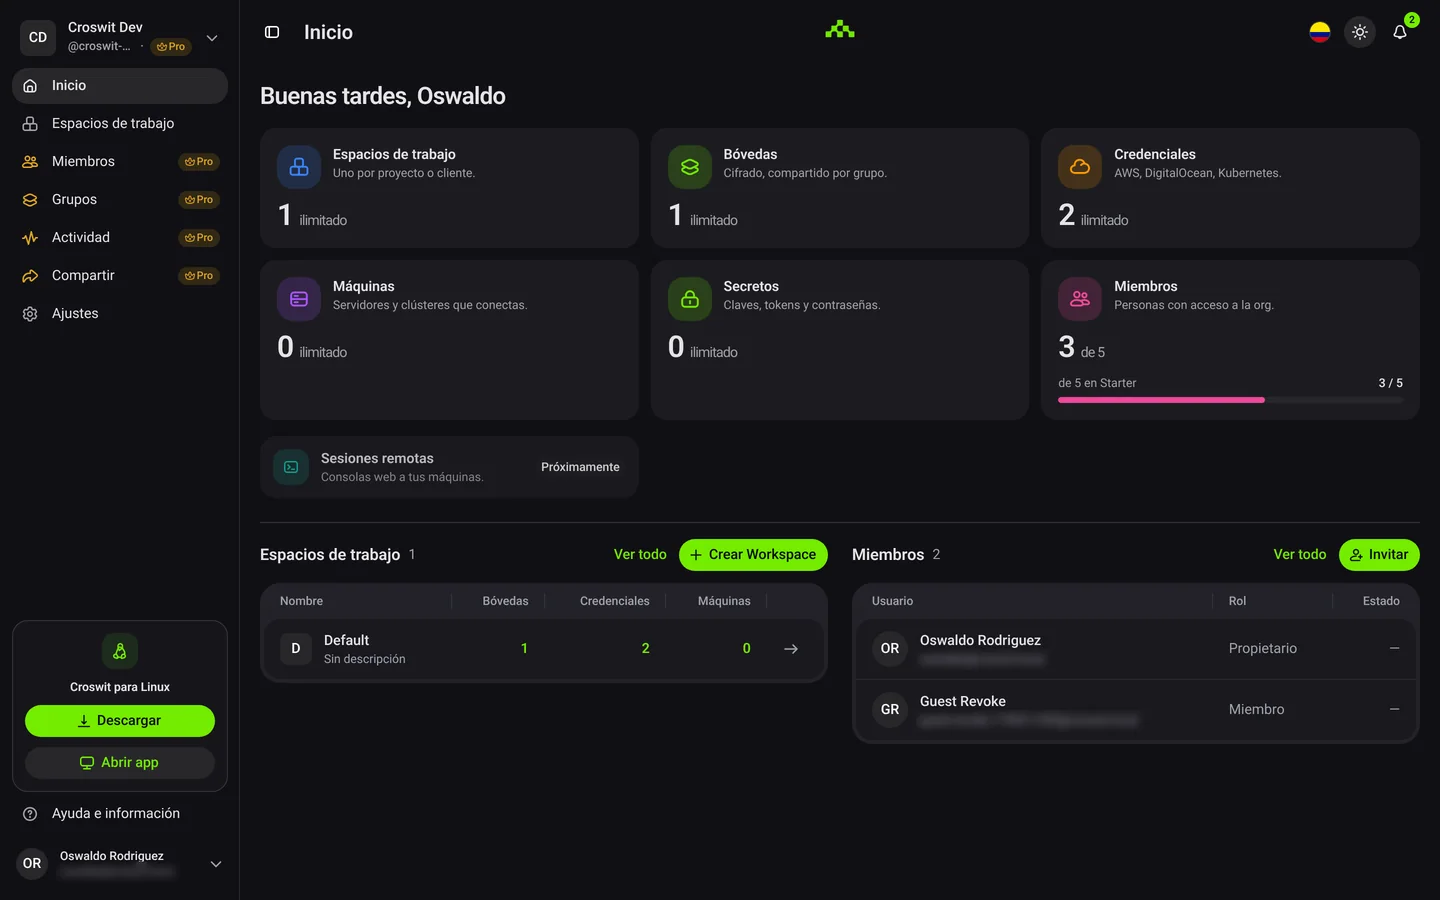Click the Secretos lock icon
Screen dimensions: 1440x900
coord(690,299)
